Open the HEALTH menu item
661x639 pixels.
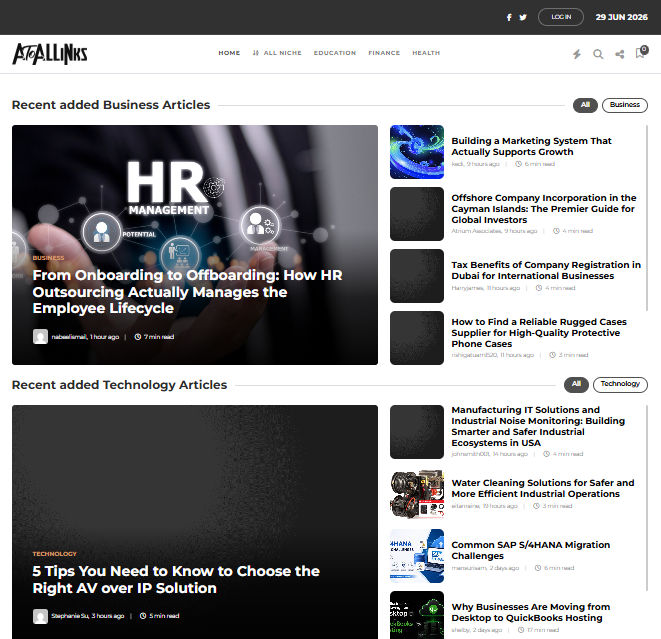pos(426,53)
